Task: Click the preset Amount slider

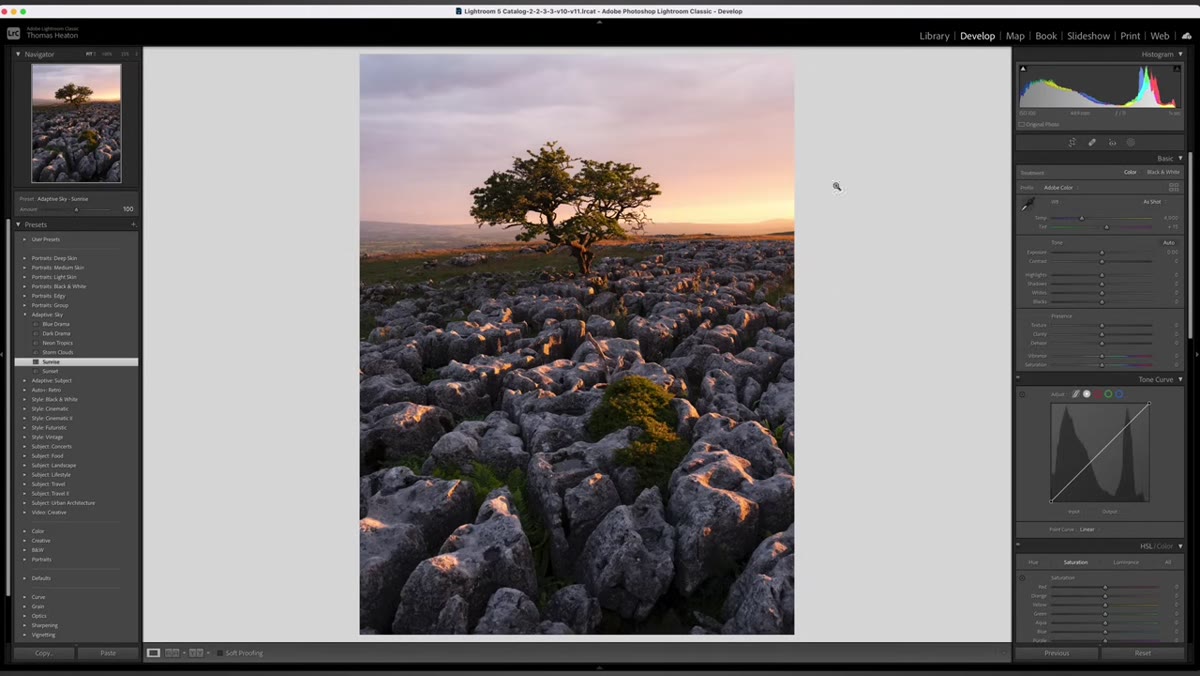Action: point(76,209)
